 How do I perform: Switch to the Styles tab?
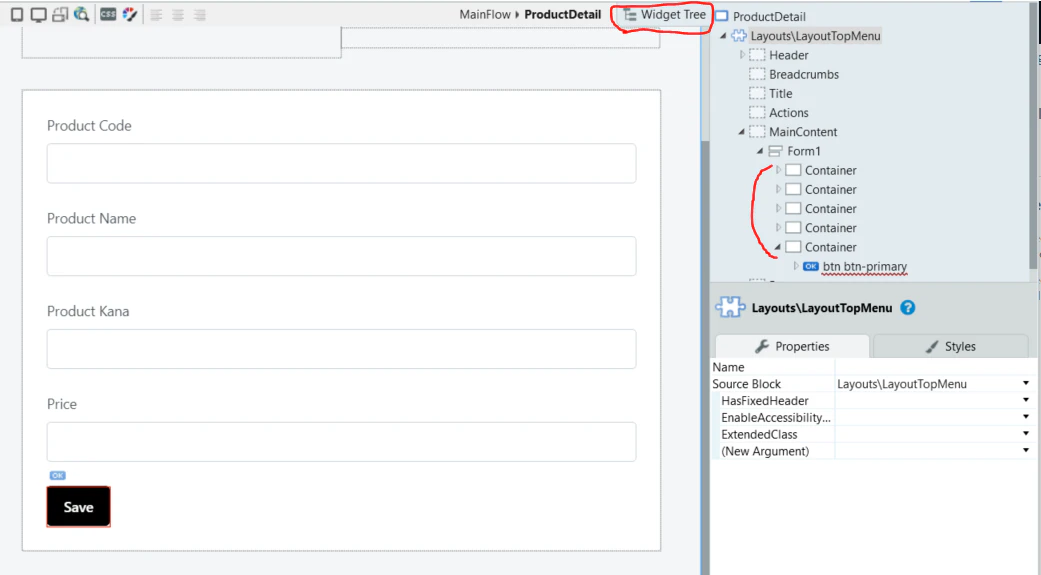coord(951,347)
